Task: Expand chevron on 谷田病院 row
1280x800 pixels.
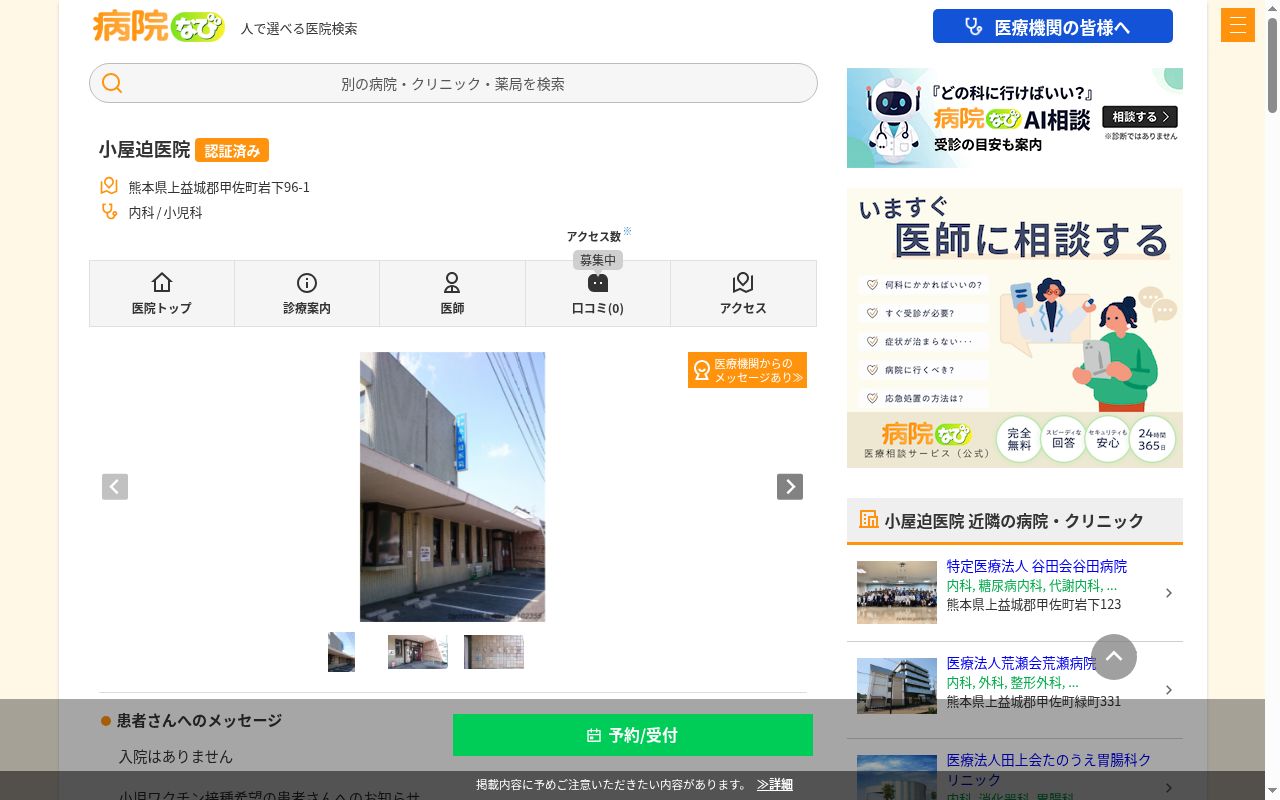Action: coord(1169,593)
